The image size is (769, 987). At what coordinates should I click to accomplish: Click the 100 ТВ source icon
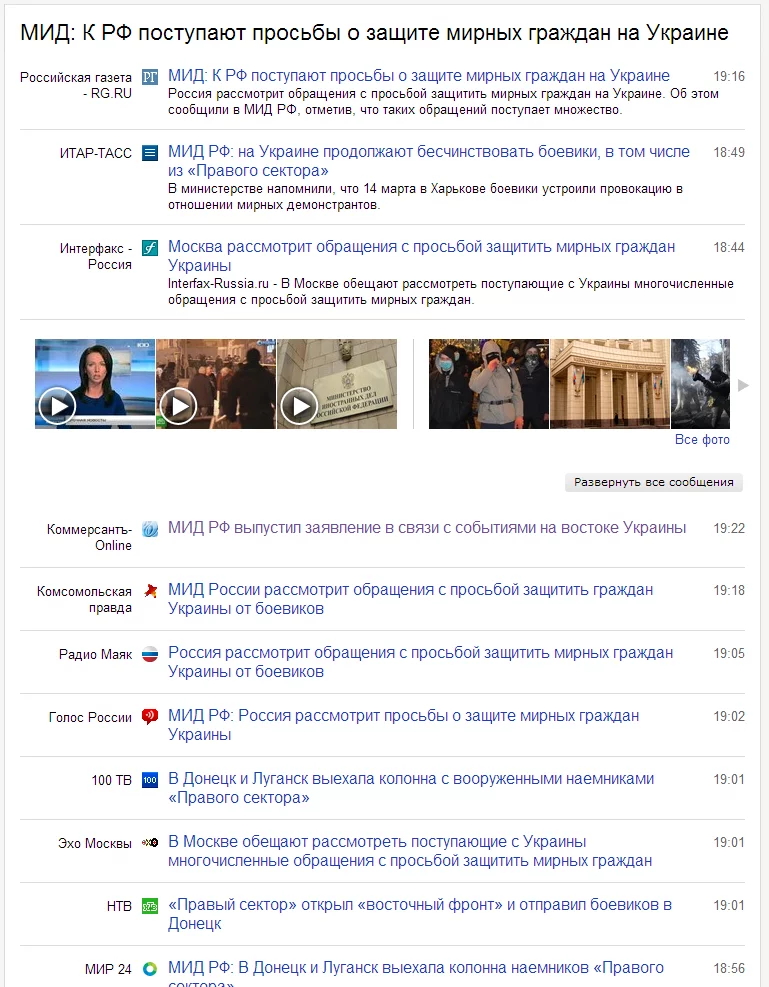[150, 780]
